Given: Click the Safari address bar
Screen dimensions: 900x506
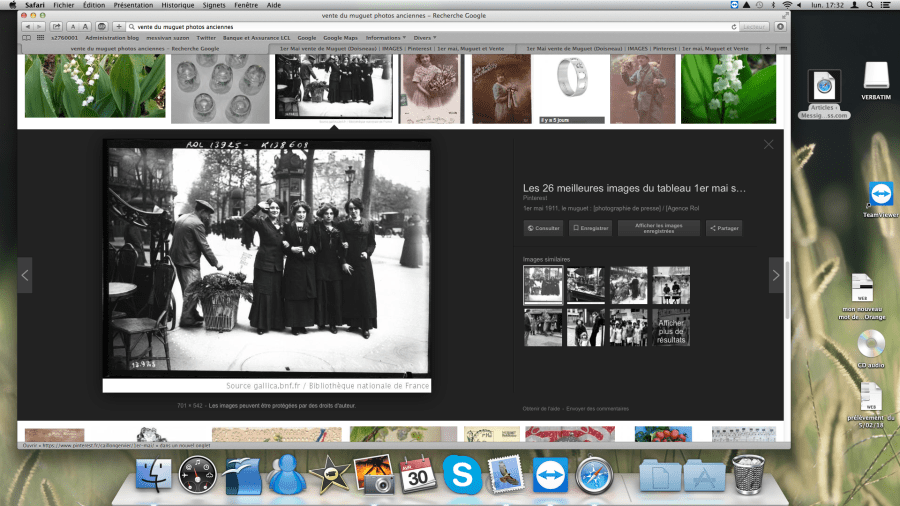Looking at the screenshot, I should pos(430,26).
